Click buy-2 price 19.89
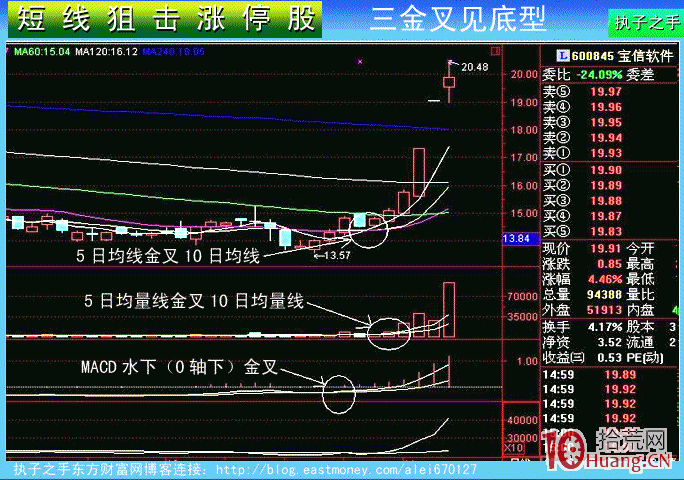Image resolution: width=684 pixels, height=480 pixels. pyautogui.click(x=606, y=185)
